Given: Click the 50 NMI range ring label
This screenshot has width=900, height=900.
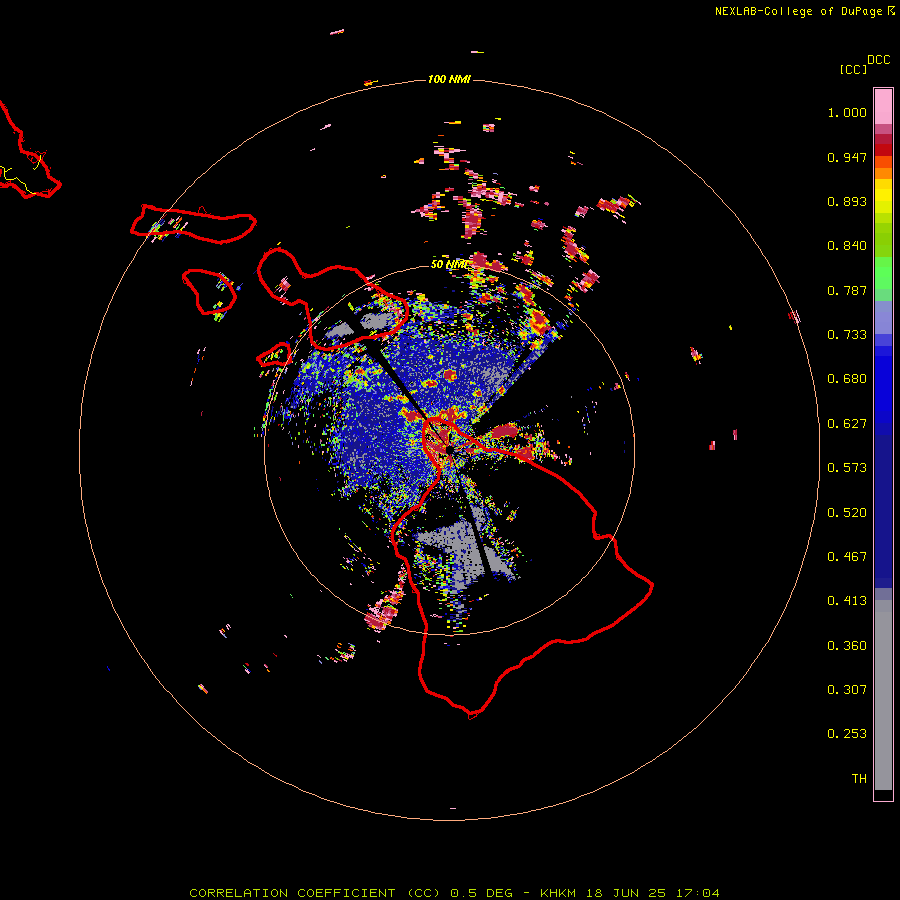Looking at the screenshot, I should 449,264.
